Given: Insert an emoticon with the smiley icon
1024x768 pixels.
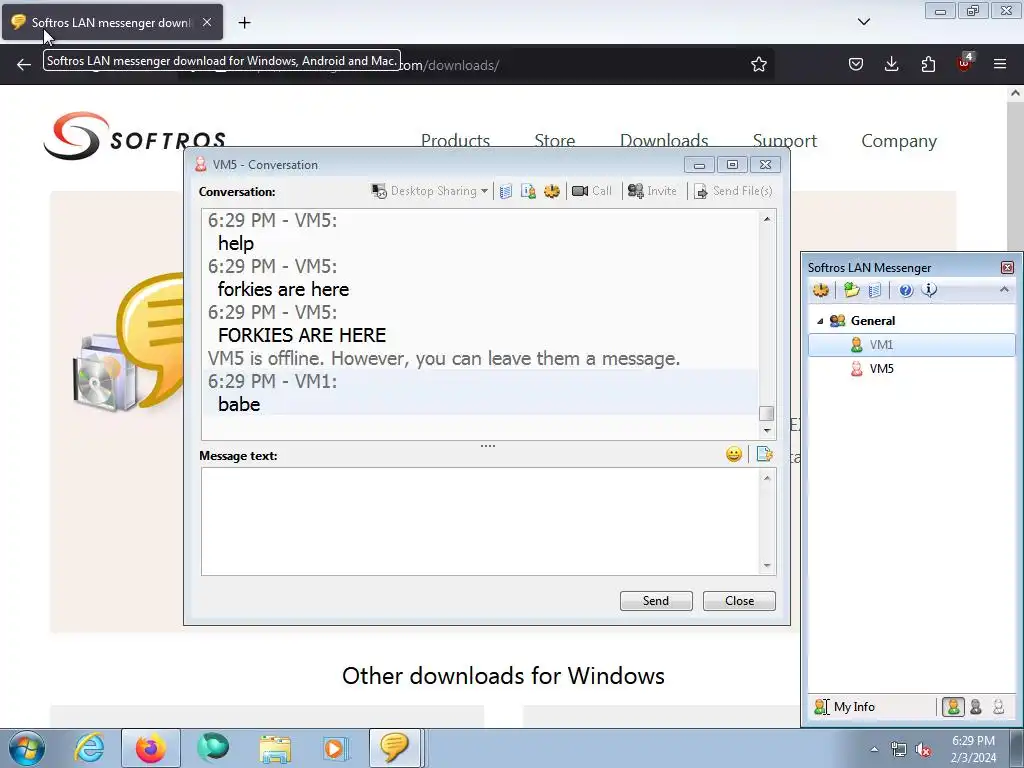Looking at the screenshot, I should 734,454.
